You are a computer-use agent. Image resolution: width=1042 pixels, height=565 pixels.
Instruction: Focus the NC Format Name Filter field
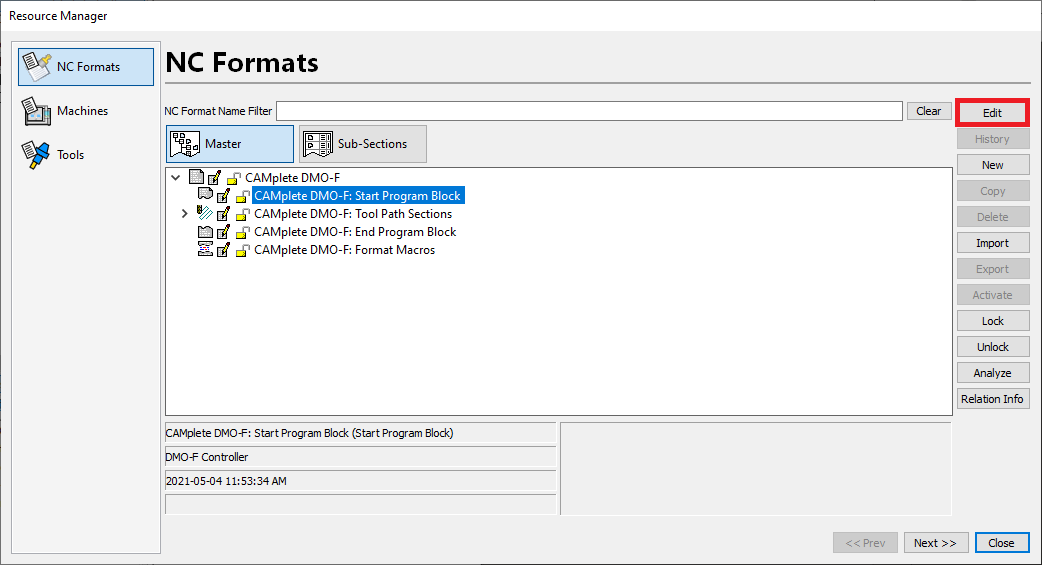tap(589, 111)
